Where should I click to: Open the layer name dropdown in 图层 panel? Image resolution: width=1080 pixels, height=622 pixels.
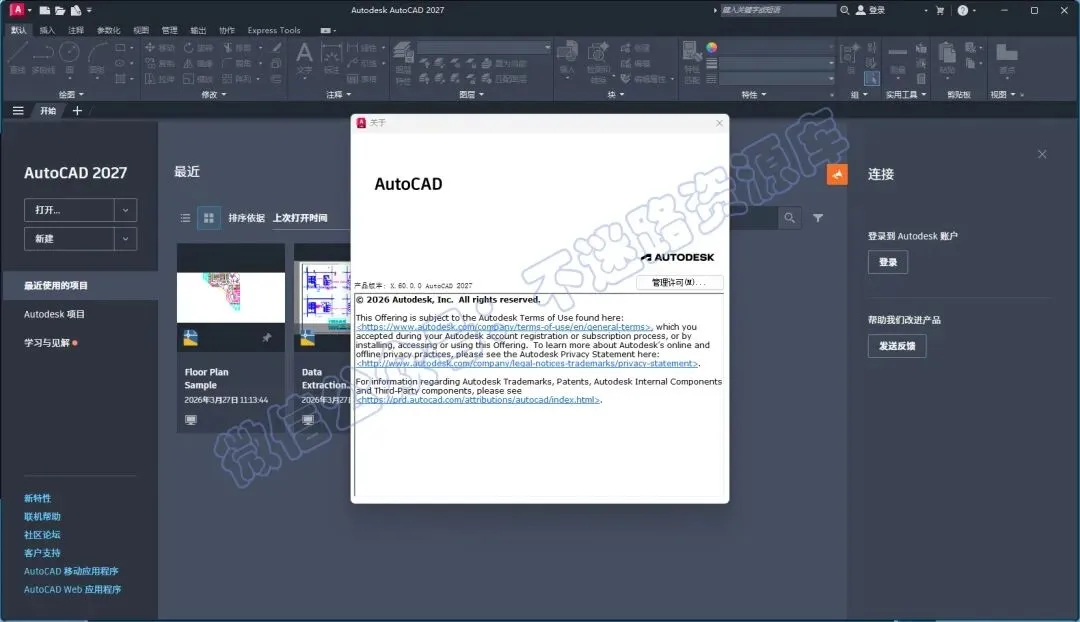tap(484, 48)
